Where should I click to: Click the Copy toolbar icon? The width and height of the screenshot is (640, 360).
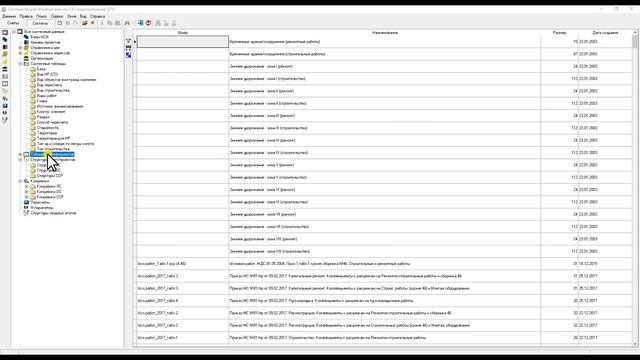tap(109, 23)
